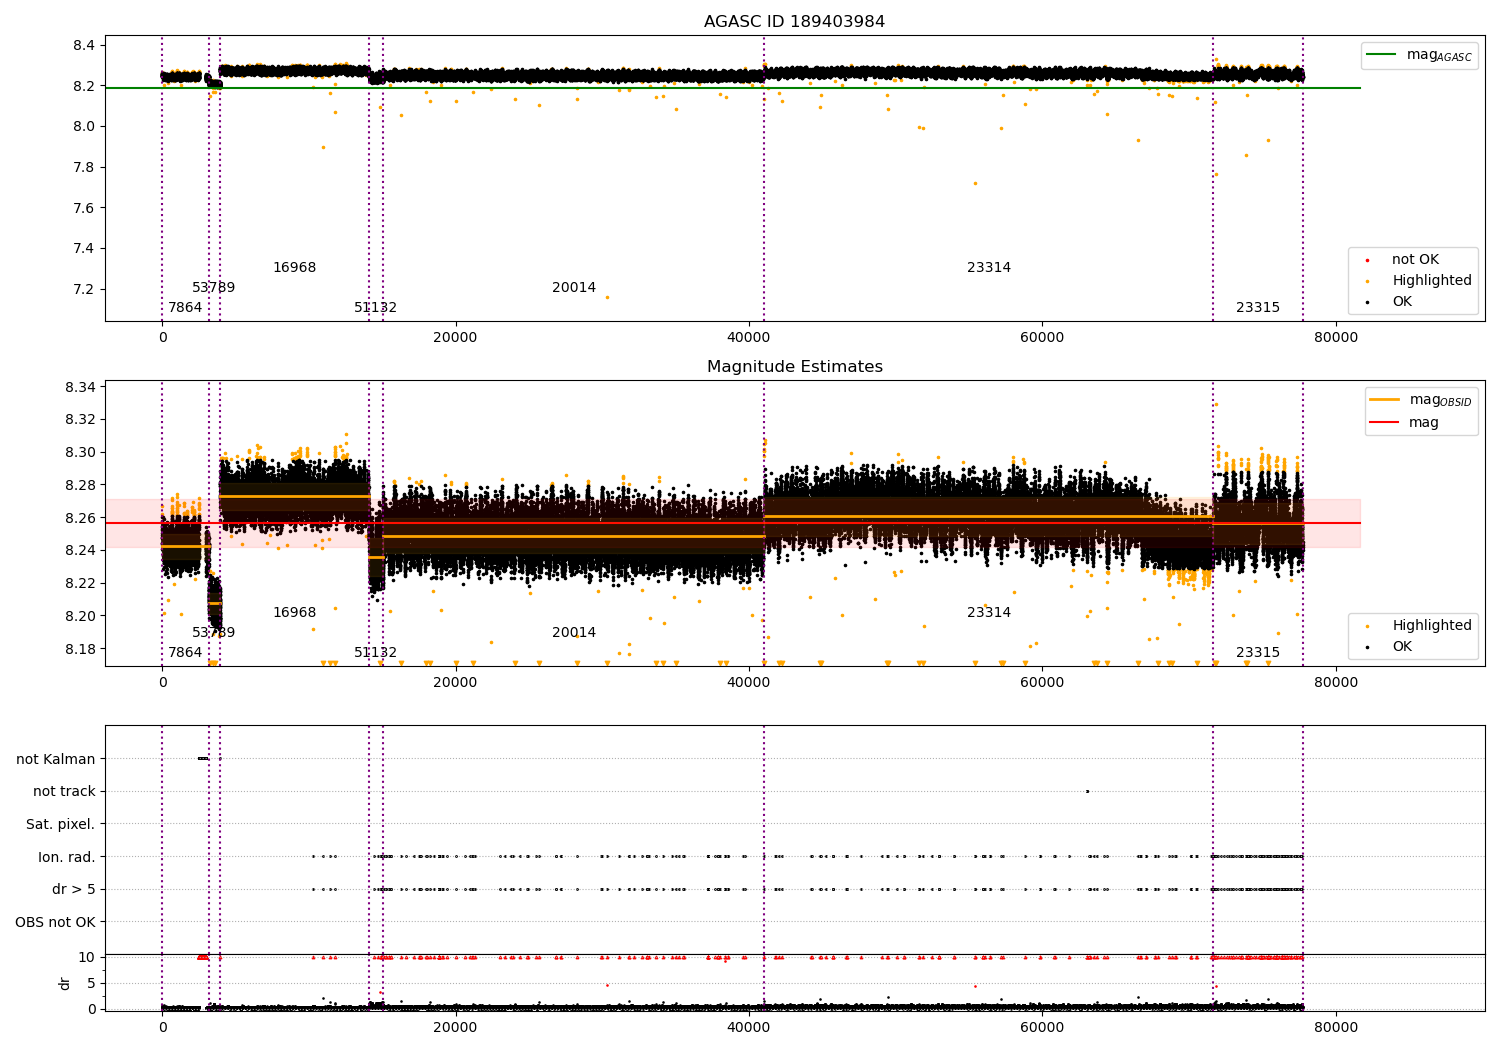
Task: Click the 80000 x-tick under bottom panel
Action: [x=1335, y=1027]
